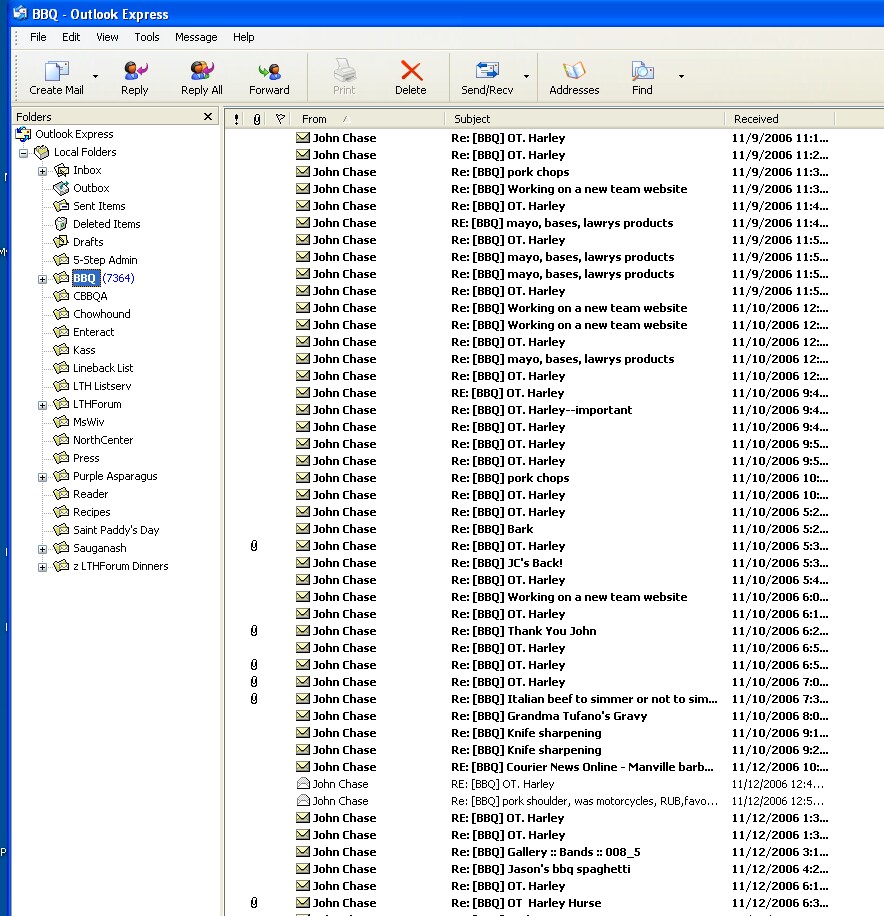Select the Lineback List folder
The image size is (884, 916).
(x=103, y=368)
